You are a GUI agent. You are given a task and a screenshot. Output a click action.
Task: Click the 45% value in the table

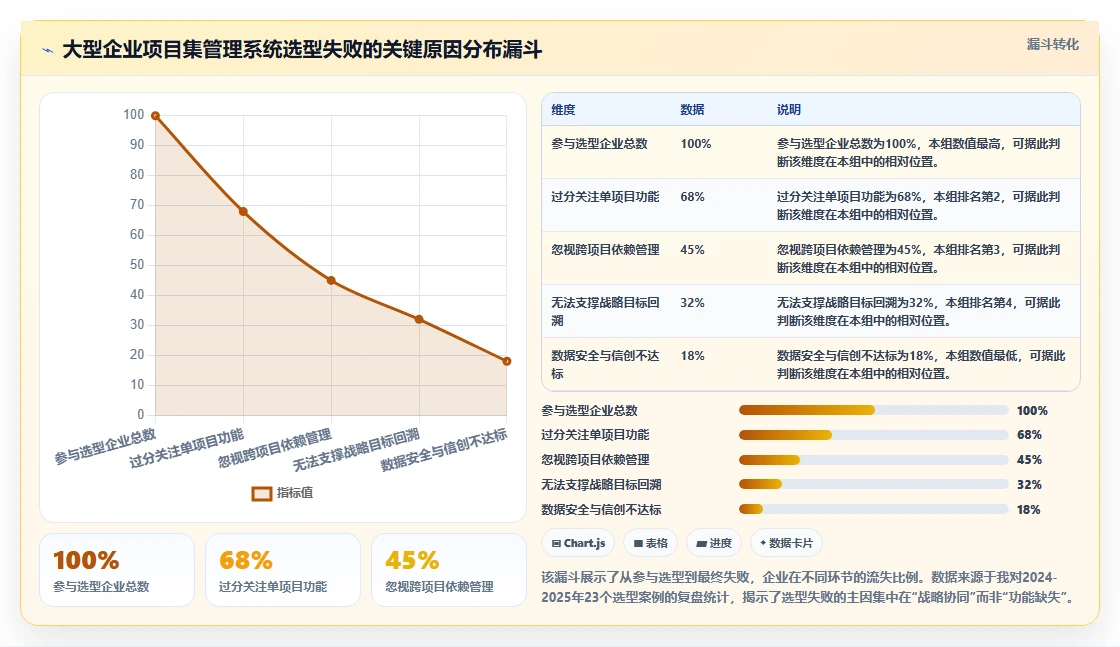pyautogui.click(x=692, y=250)
